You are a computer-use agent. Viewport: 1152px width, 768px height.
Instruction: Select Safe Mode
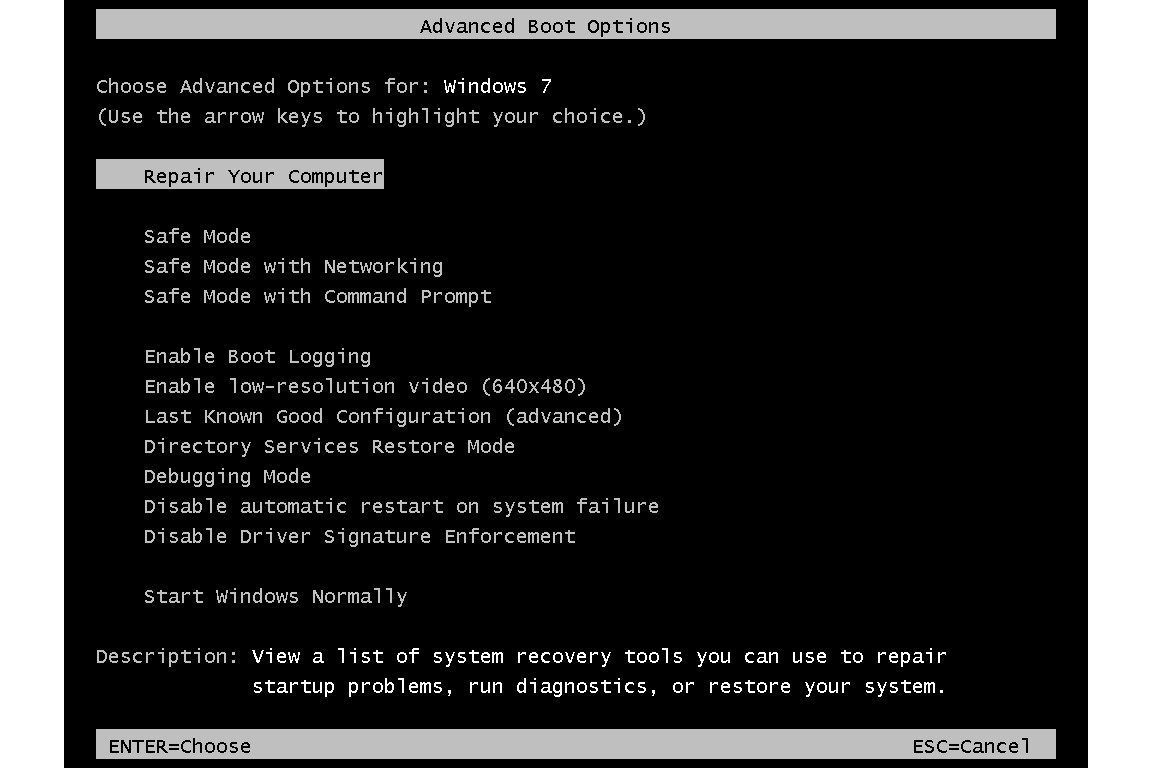click(197, 236)
